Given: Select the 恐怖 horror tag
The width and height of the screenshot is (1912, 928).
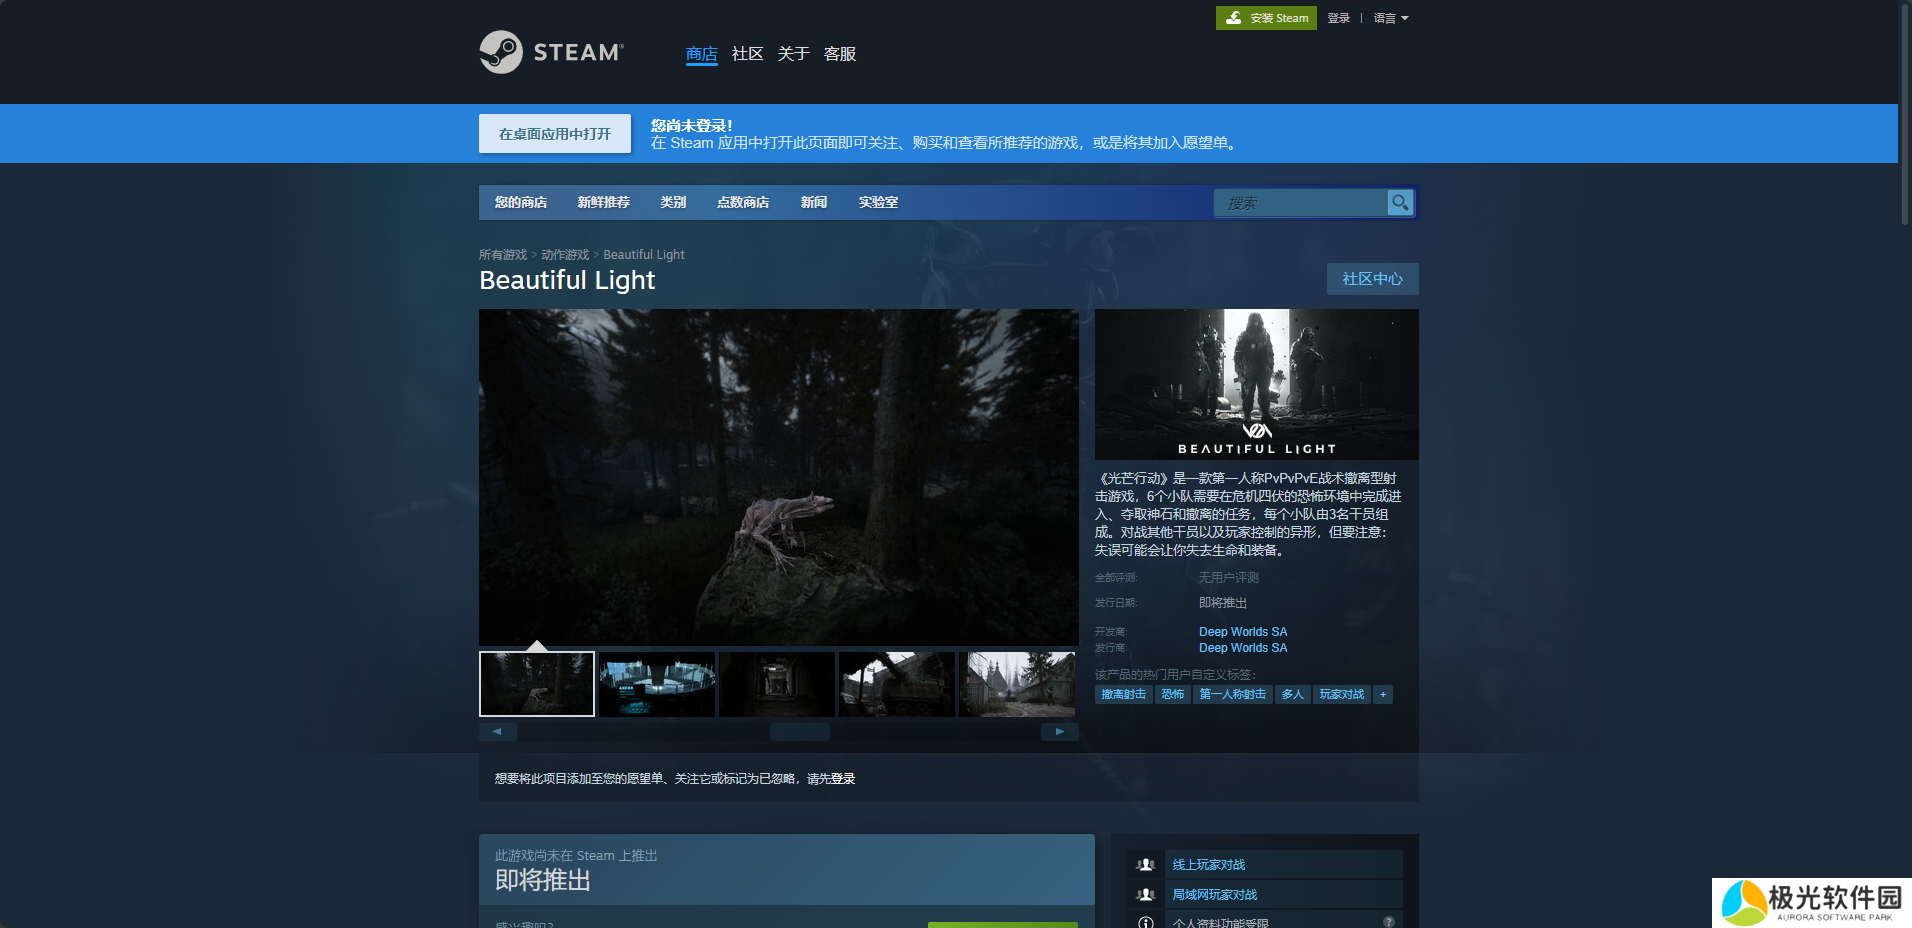Looking at the screenshot, I should (1172, 694).
